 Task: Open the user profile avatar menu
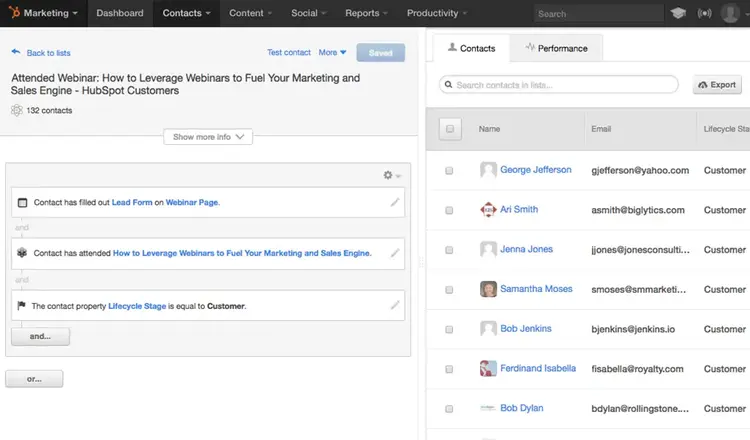[x=730, y=13]
